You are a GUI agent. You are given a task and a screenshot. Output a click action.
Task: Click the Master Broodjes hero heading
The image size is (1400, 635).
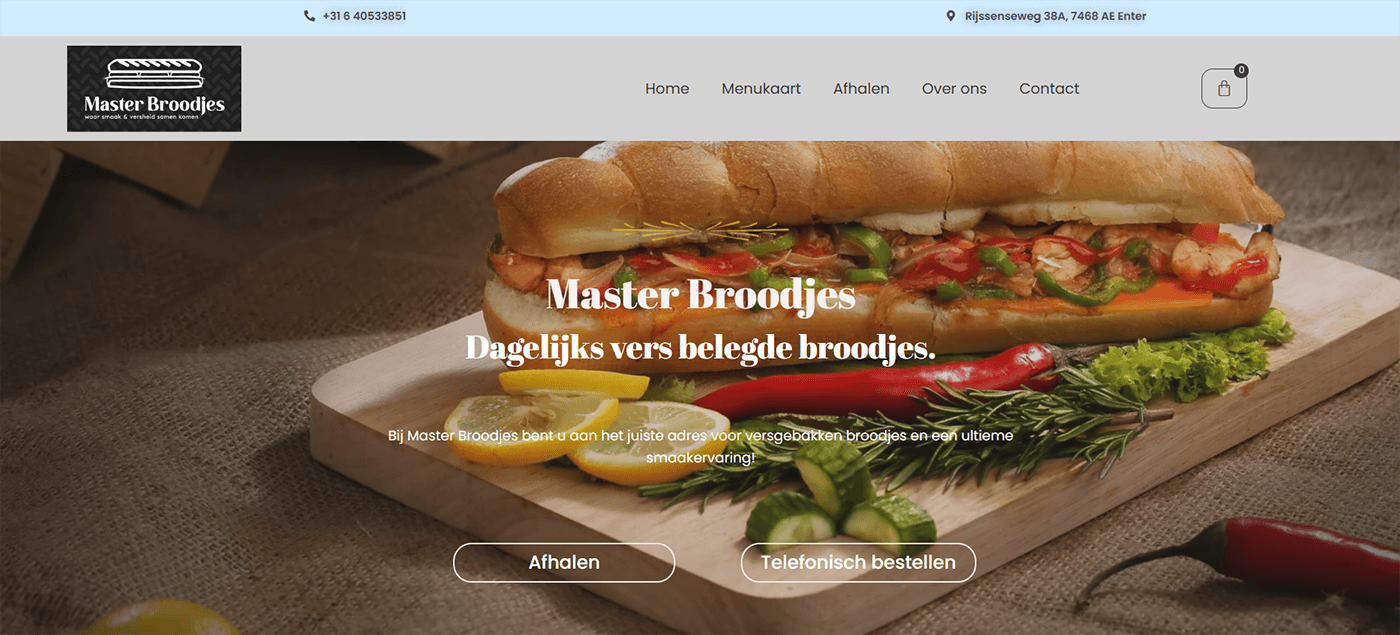coord(701,295)
